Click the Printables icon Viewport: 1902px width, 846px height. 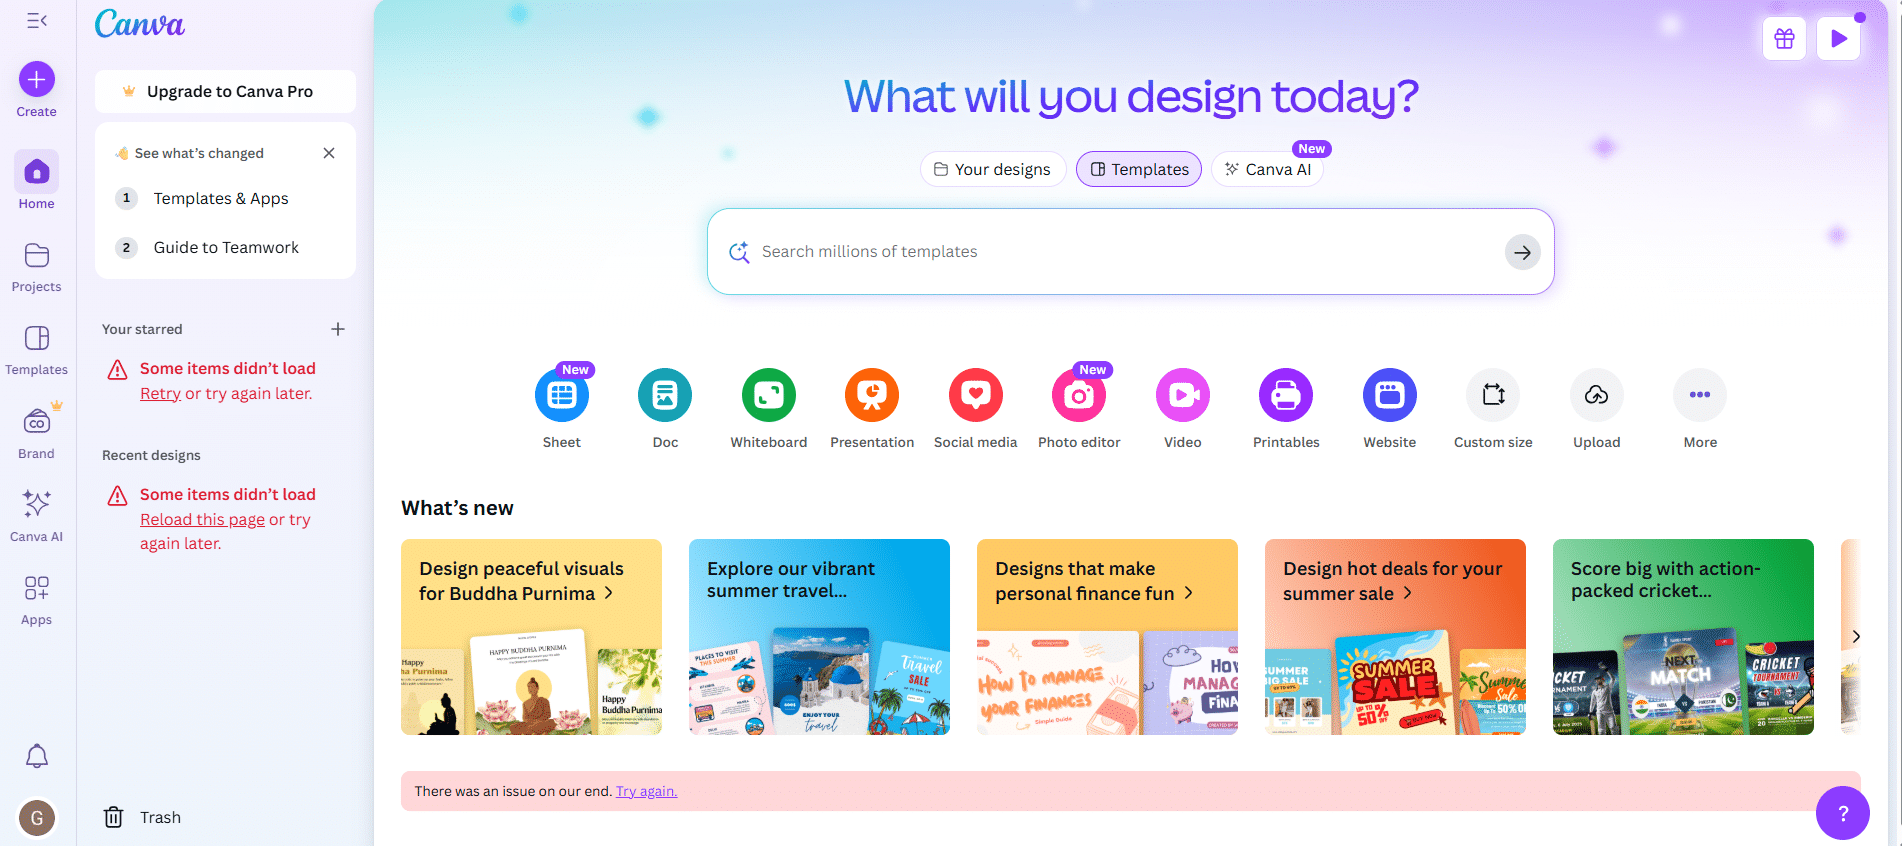pyautogui.click(x=1286, y=395)
